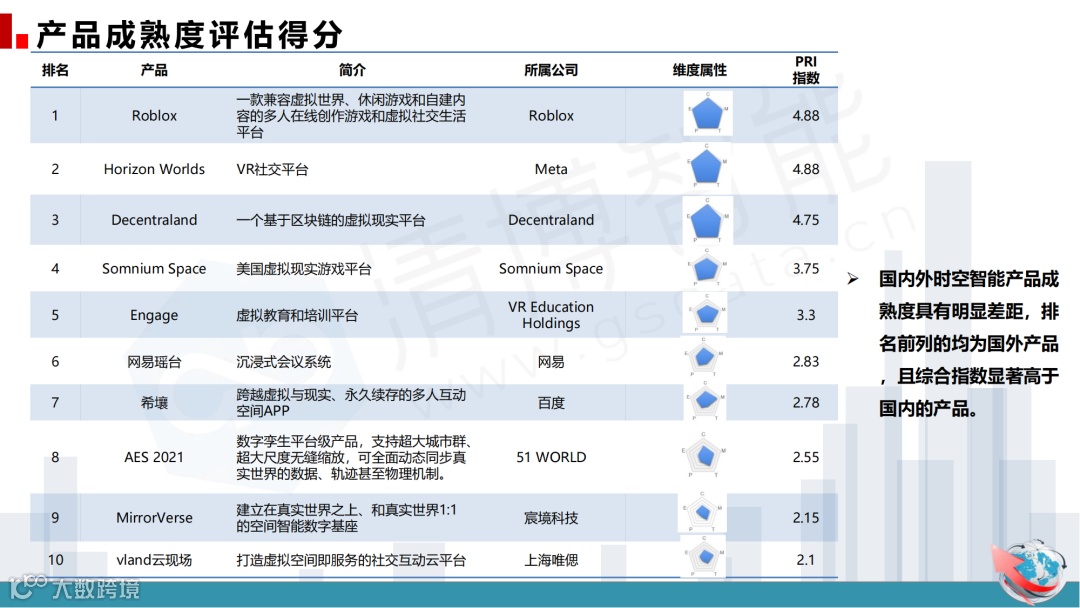The image size is (1080, 608).
Task: Click the 所属公司 column header
Action: pos(551,70)
